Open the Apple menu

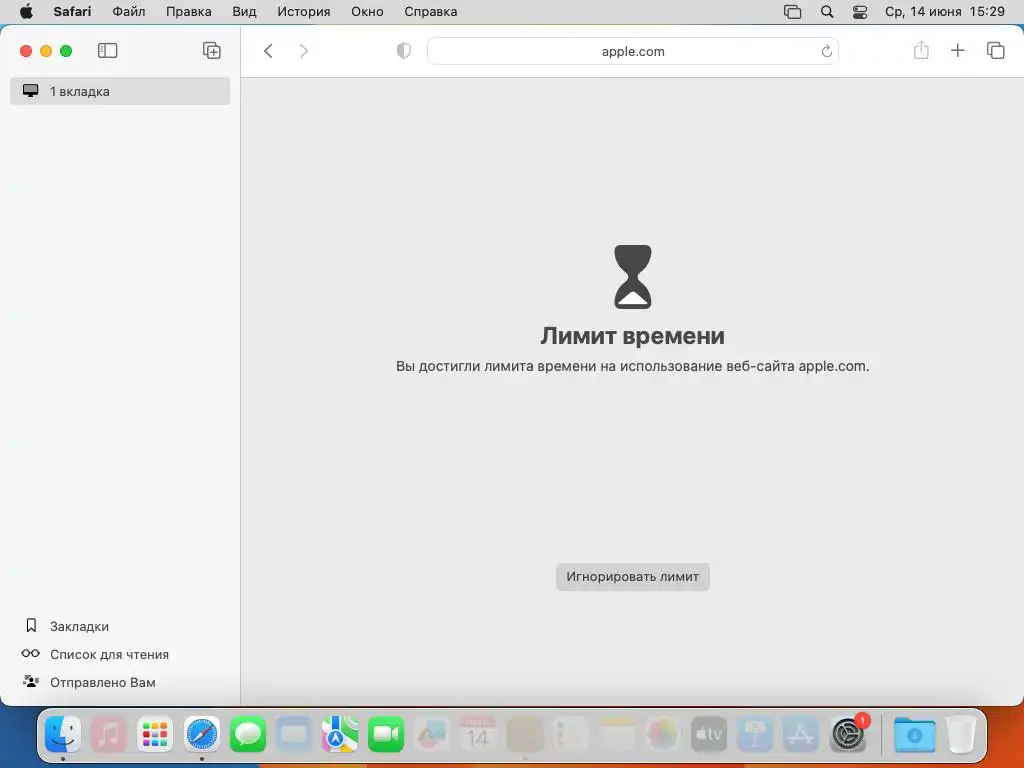[26, 12]
